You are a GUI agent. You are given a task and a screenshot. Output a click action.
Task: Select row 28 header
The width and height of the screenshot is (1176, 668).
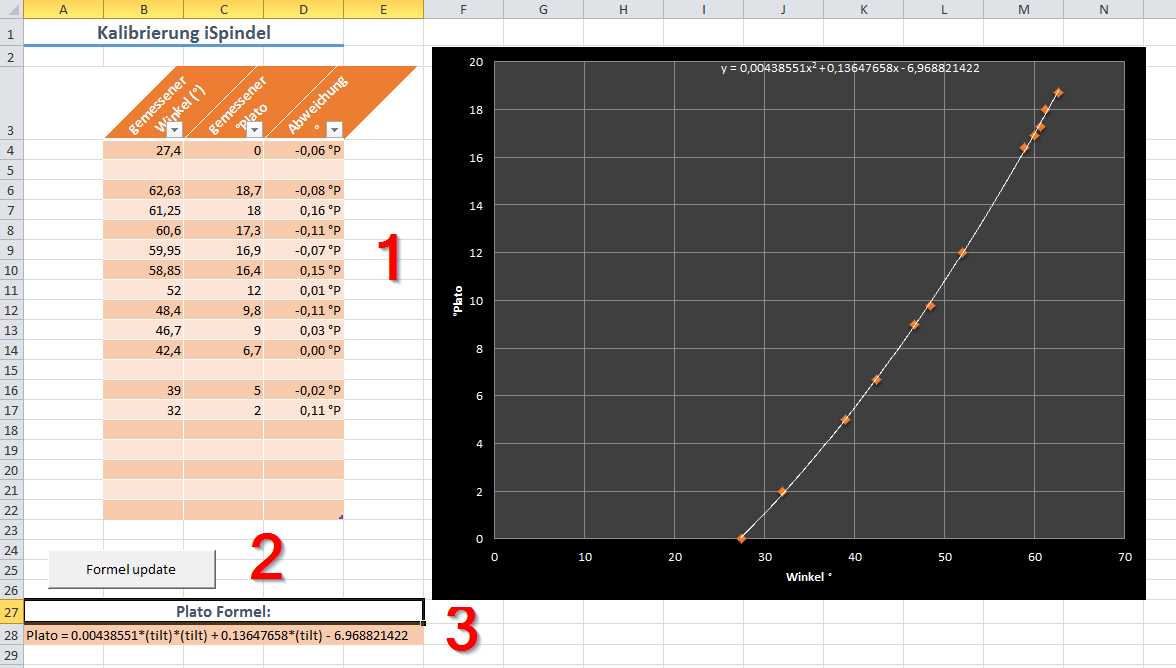pyautogui.click(x=11, y=635)
